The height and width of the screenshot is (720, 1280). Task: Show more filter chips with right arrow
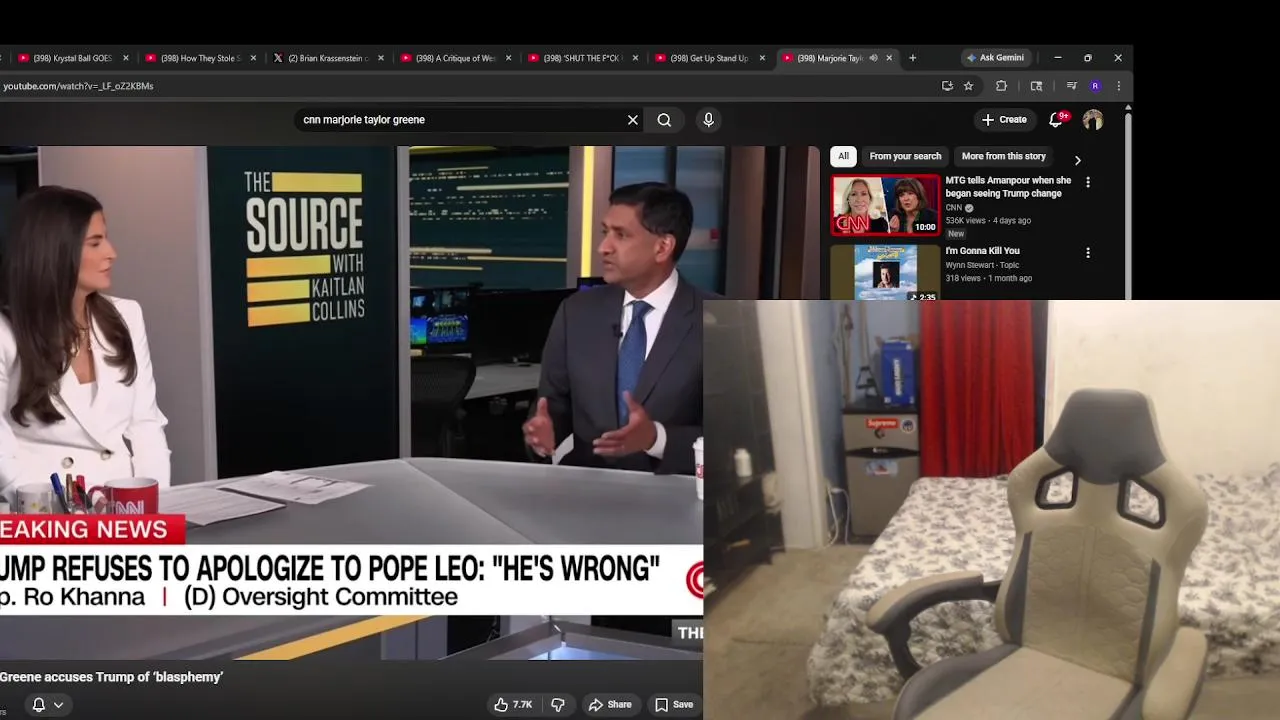1077,160
